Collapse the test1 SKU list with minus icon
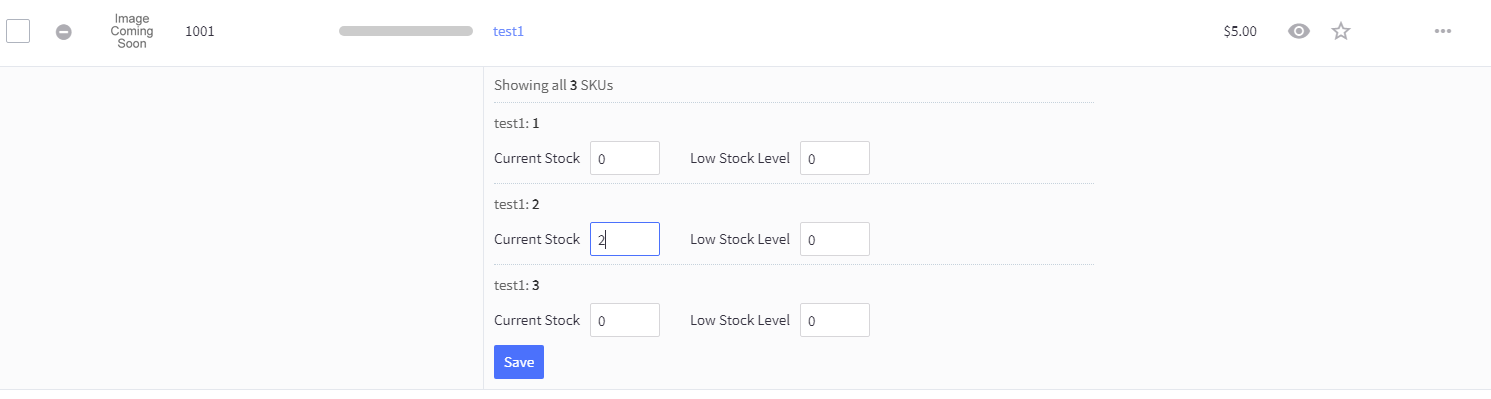The image size is (1491, 399). pyautogui.click(x=63, y=32)
